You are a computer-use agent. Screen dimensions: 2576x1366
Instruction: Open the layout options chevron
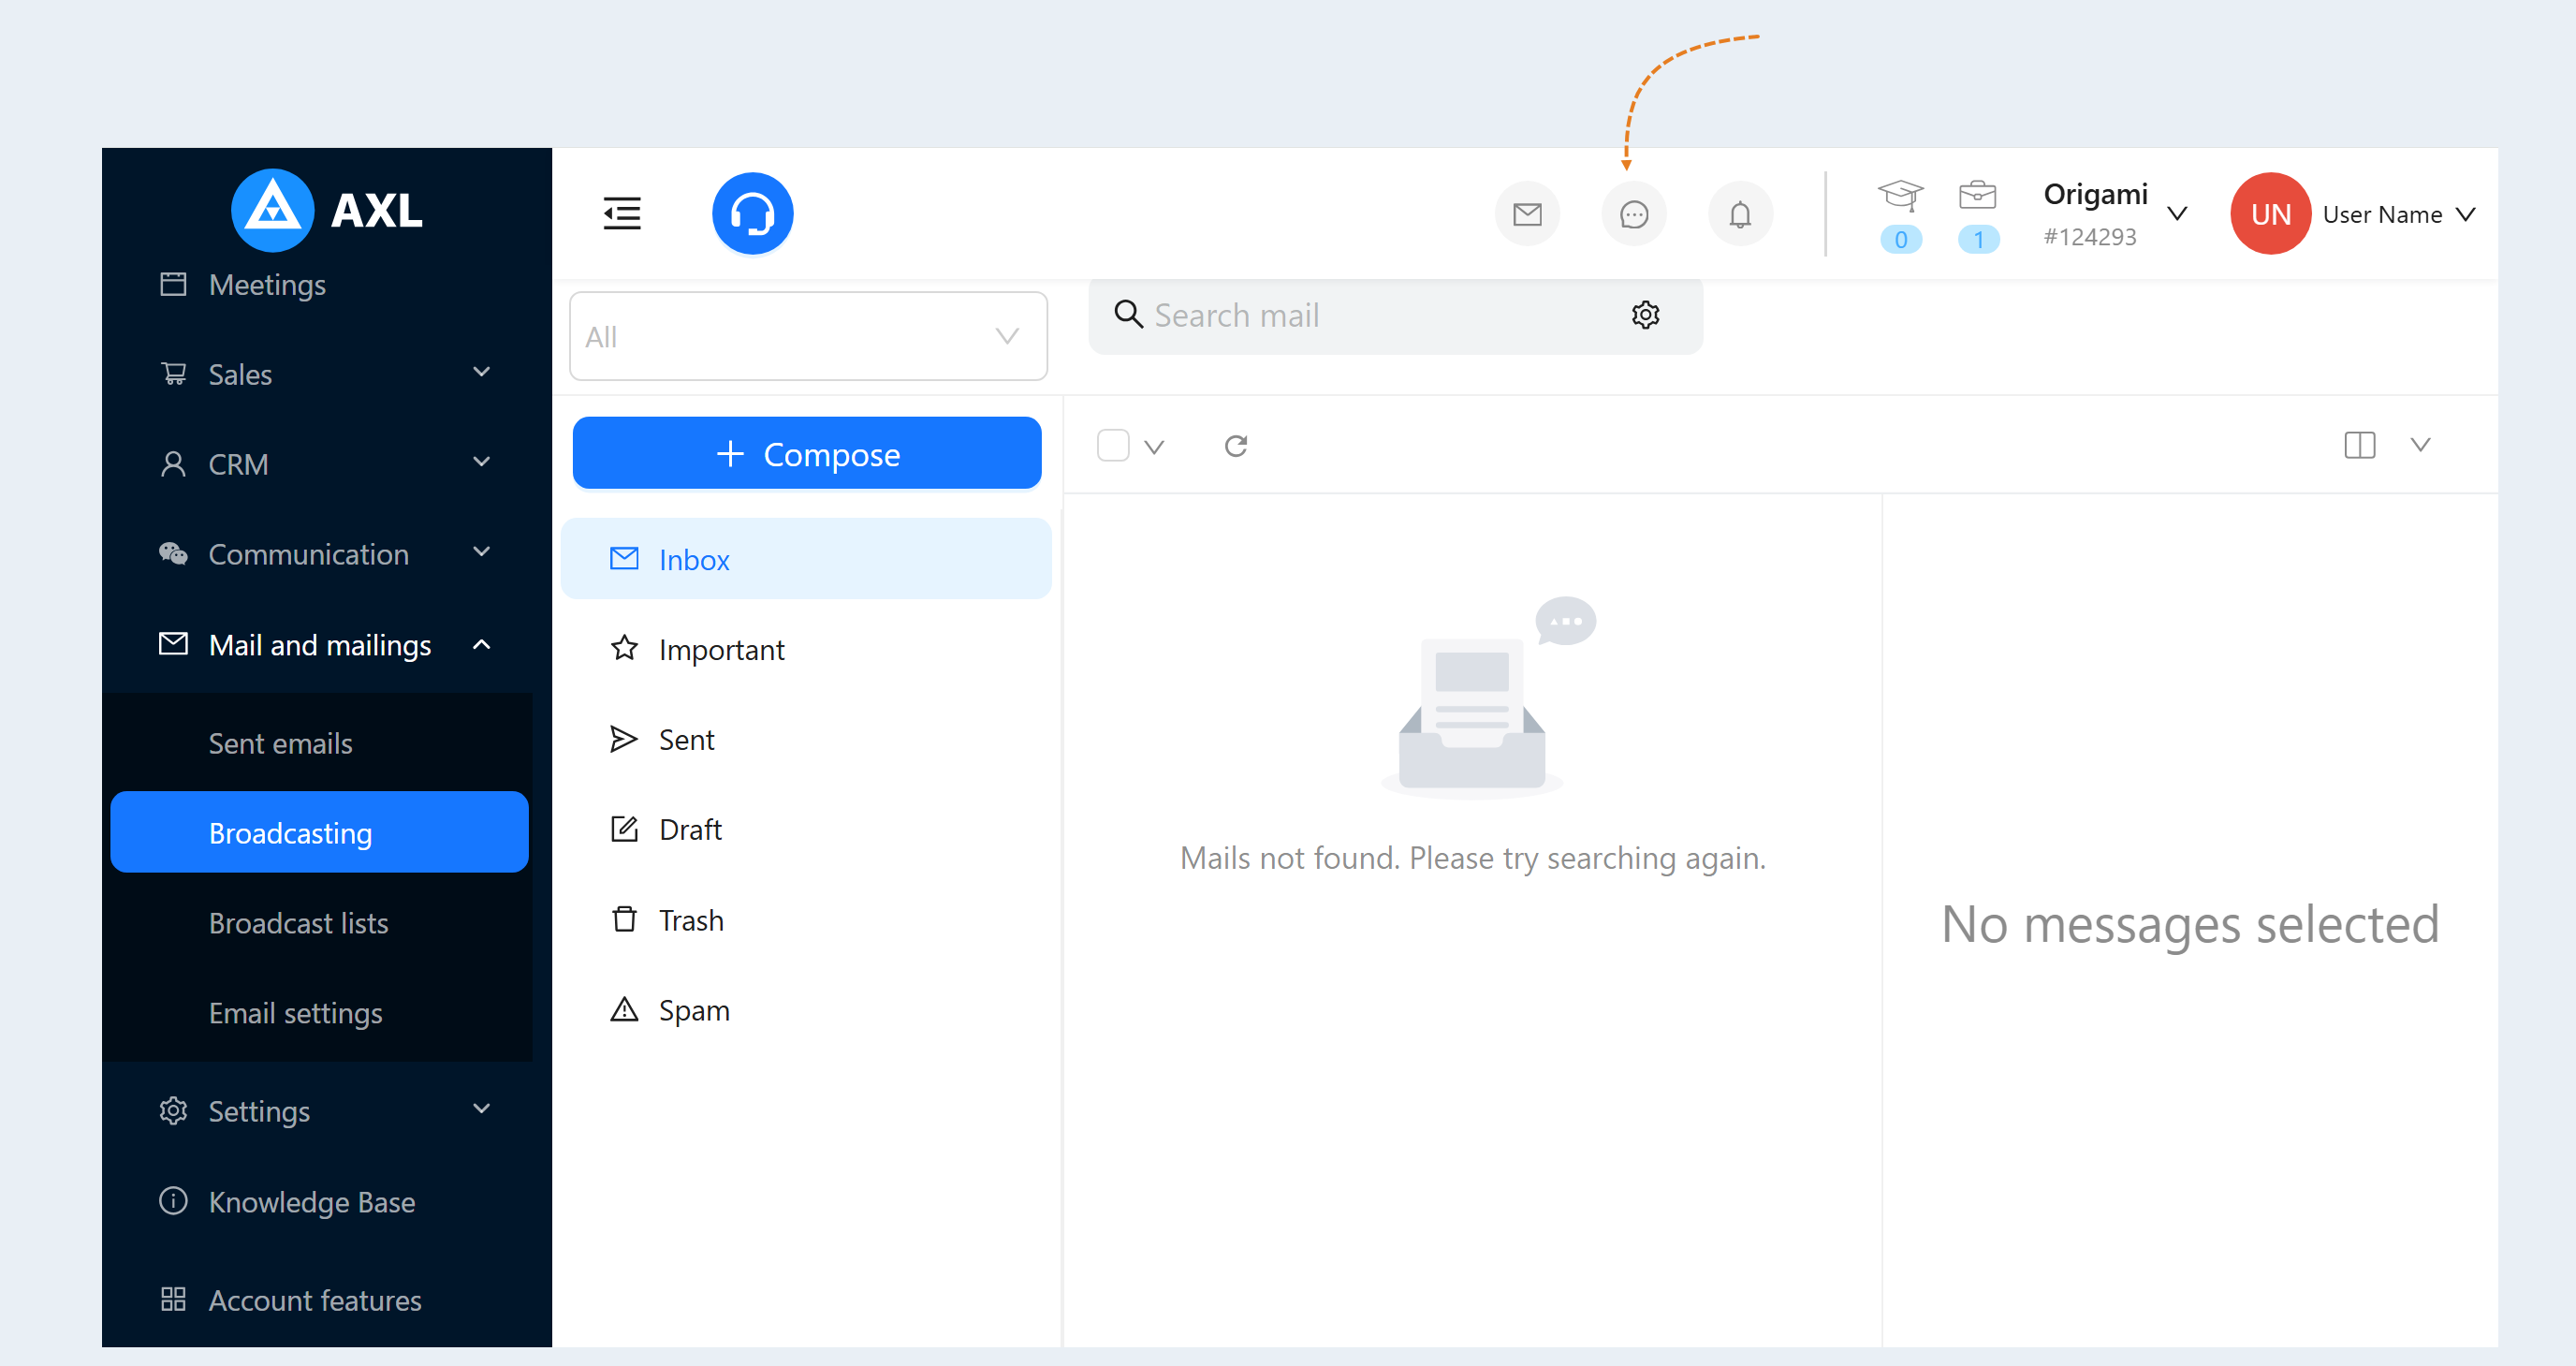pyautogui.click(x=2420, y=445)
